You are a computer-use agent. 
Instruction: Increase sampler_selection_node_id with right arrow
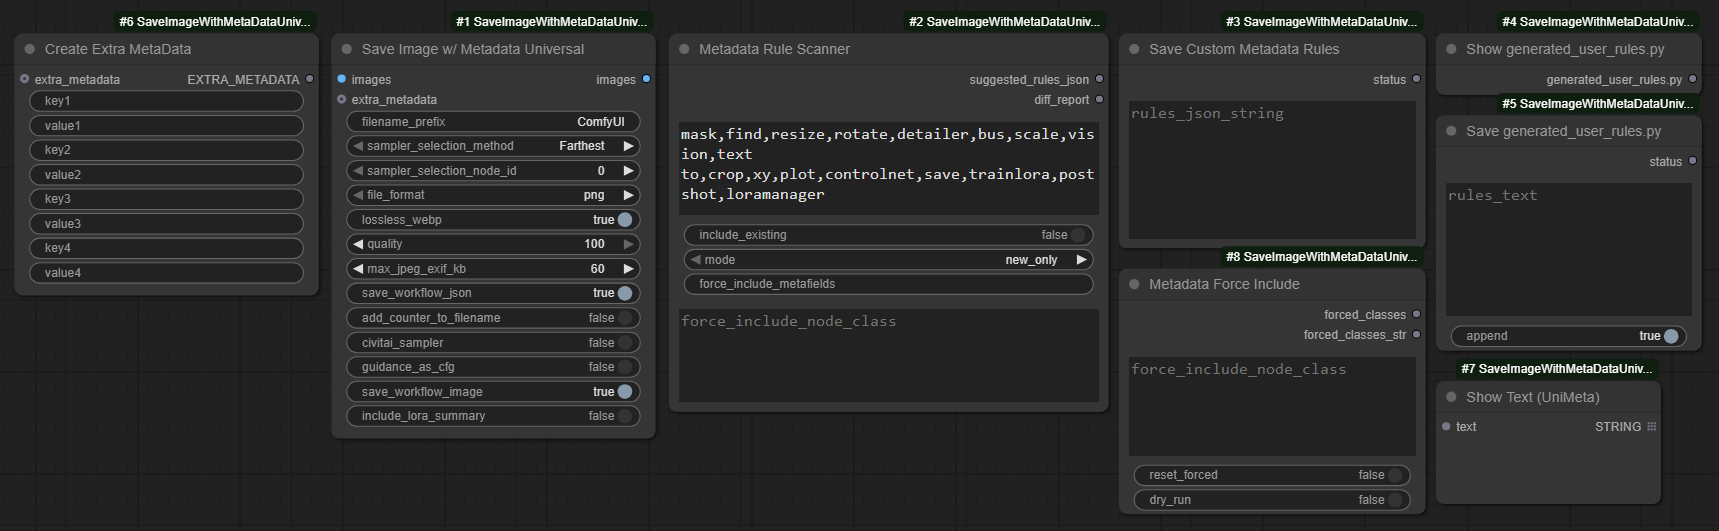click(x=628, y=171)
